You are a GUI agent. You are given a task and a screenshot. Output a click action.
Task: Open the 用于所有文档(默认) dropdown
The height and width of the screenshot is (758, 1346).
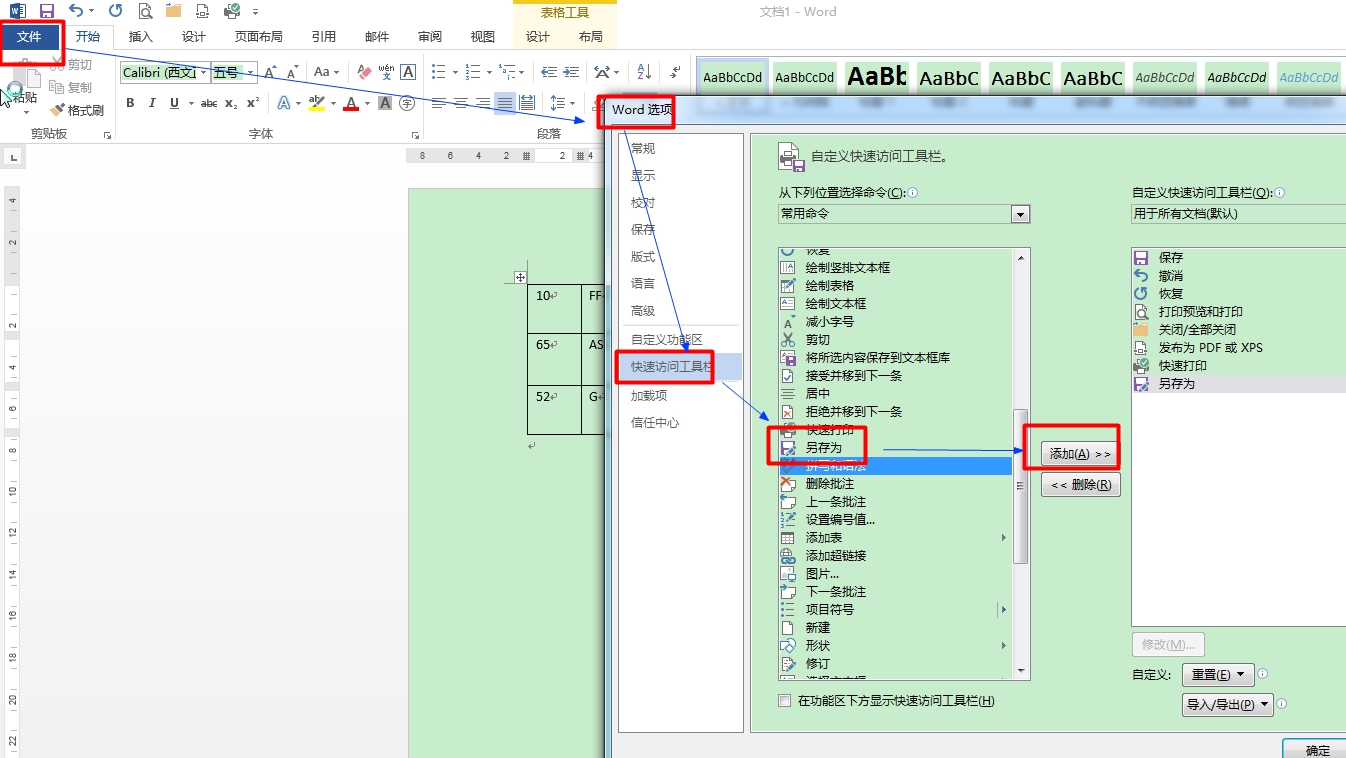pos(1239,214)
